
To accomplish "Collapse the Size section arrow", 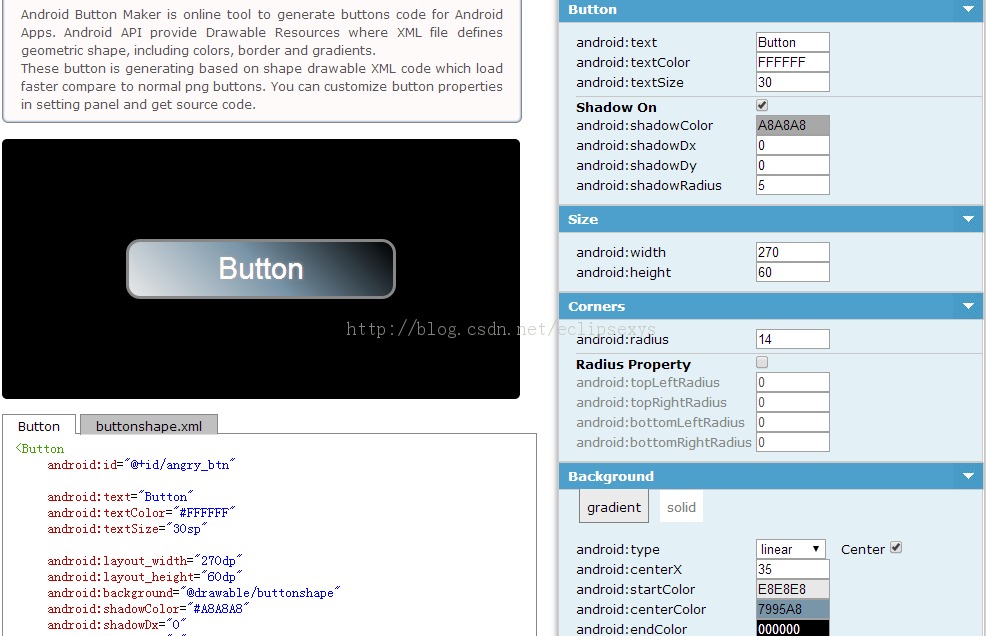I will click(x=967, y=219).
